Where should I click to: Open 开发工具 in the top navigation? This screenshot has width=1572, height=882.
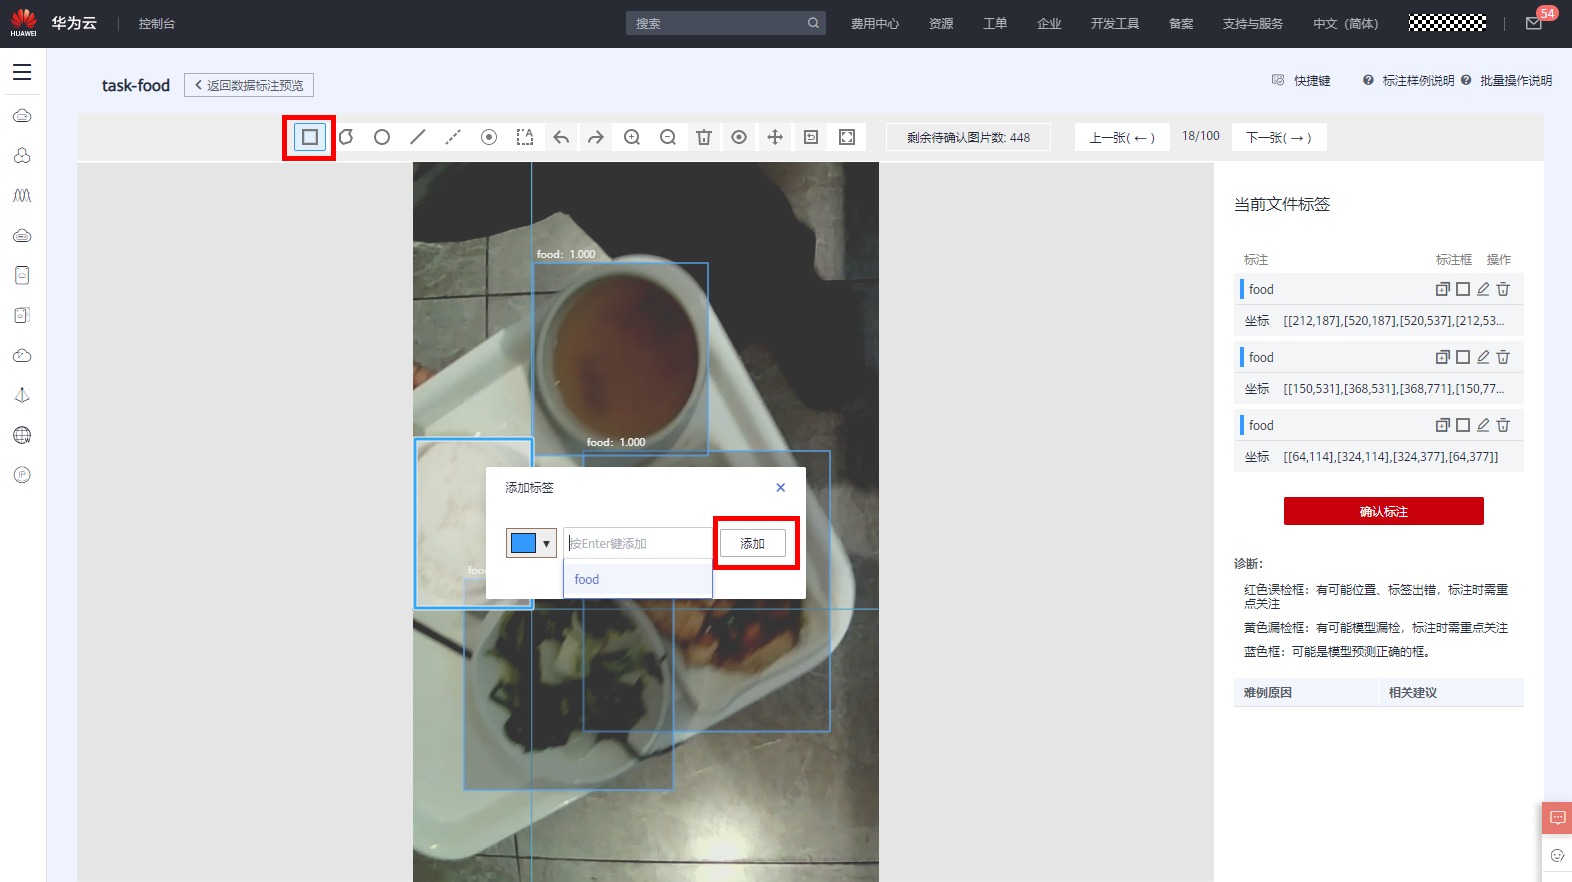point(1114,24)
